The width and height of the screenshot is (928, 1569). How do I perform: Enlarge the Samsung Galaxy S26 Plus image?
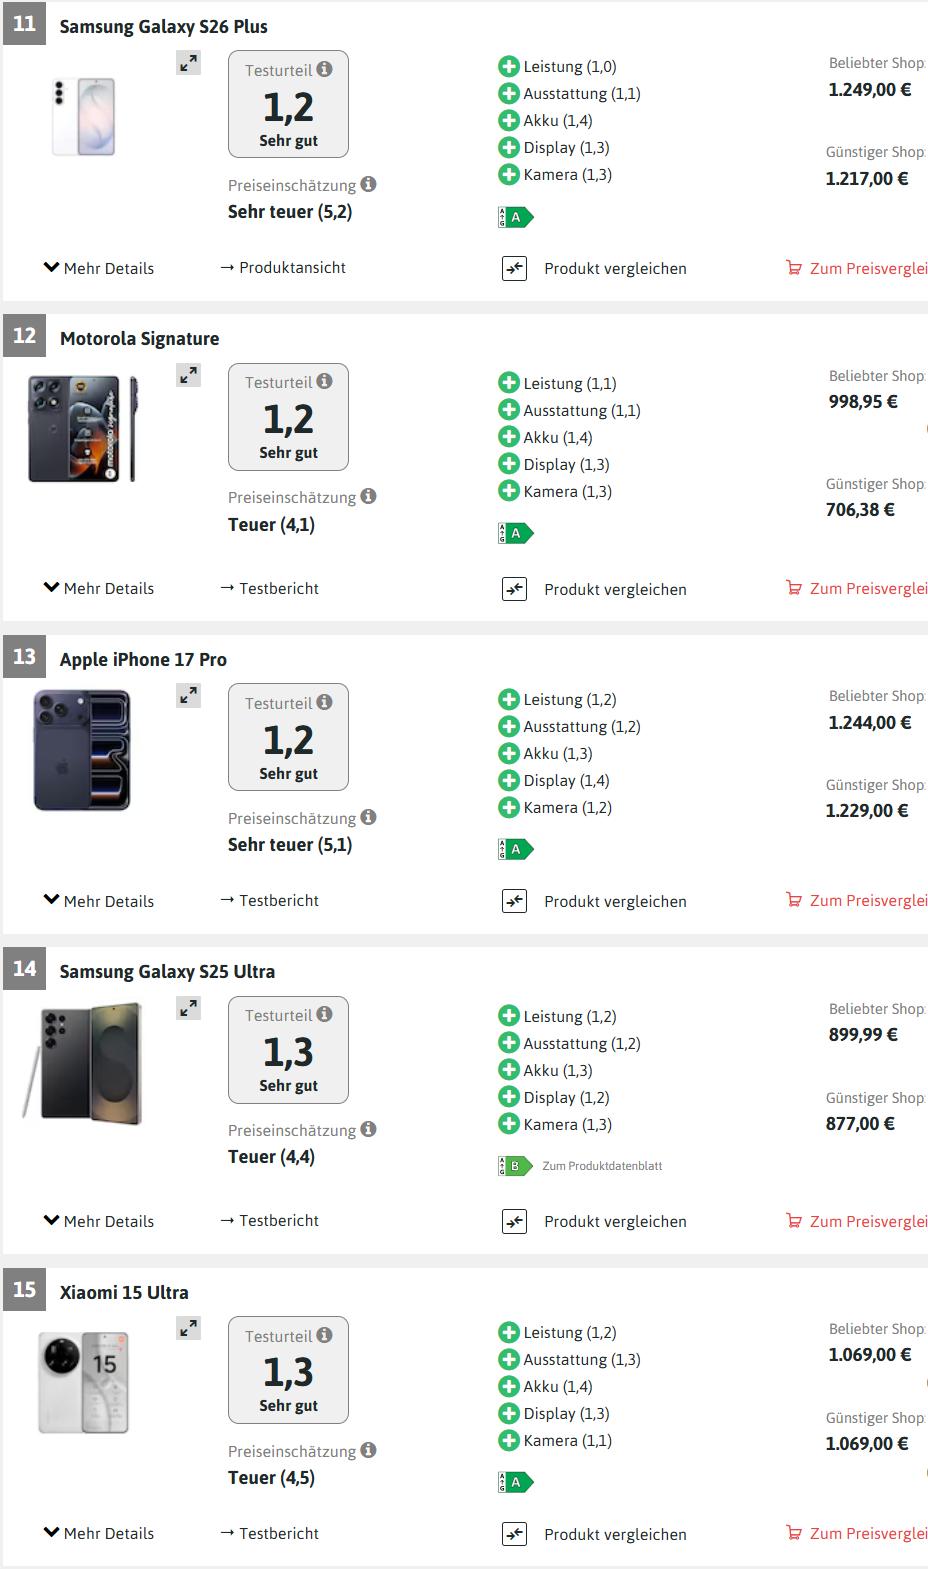click(189, 63)
